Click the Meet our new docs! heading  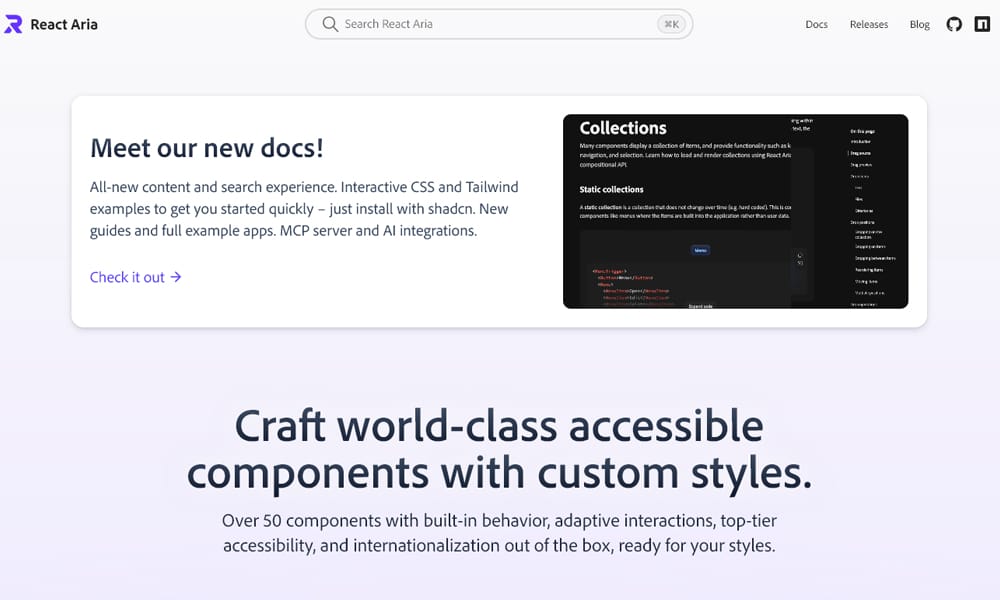pos(207,148)
